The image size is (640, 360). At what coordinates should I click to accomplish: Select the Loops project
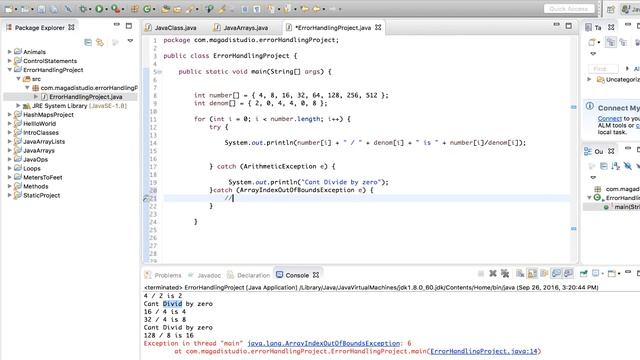32,169
